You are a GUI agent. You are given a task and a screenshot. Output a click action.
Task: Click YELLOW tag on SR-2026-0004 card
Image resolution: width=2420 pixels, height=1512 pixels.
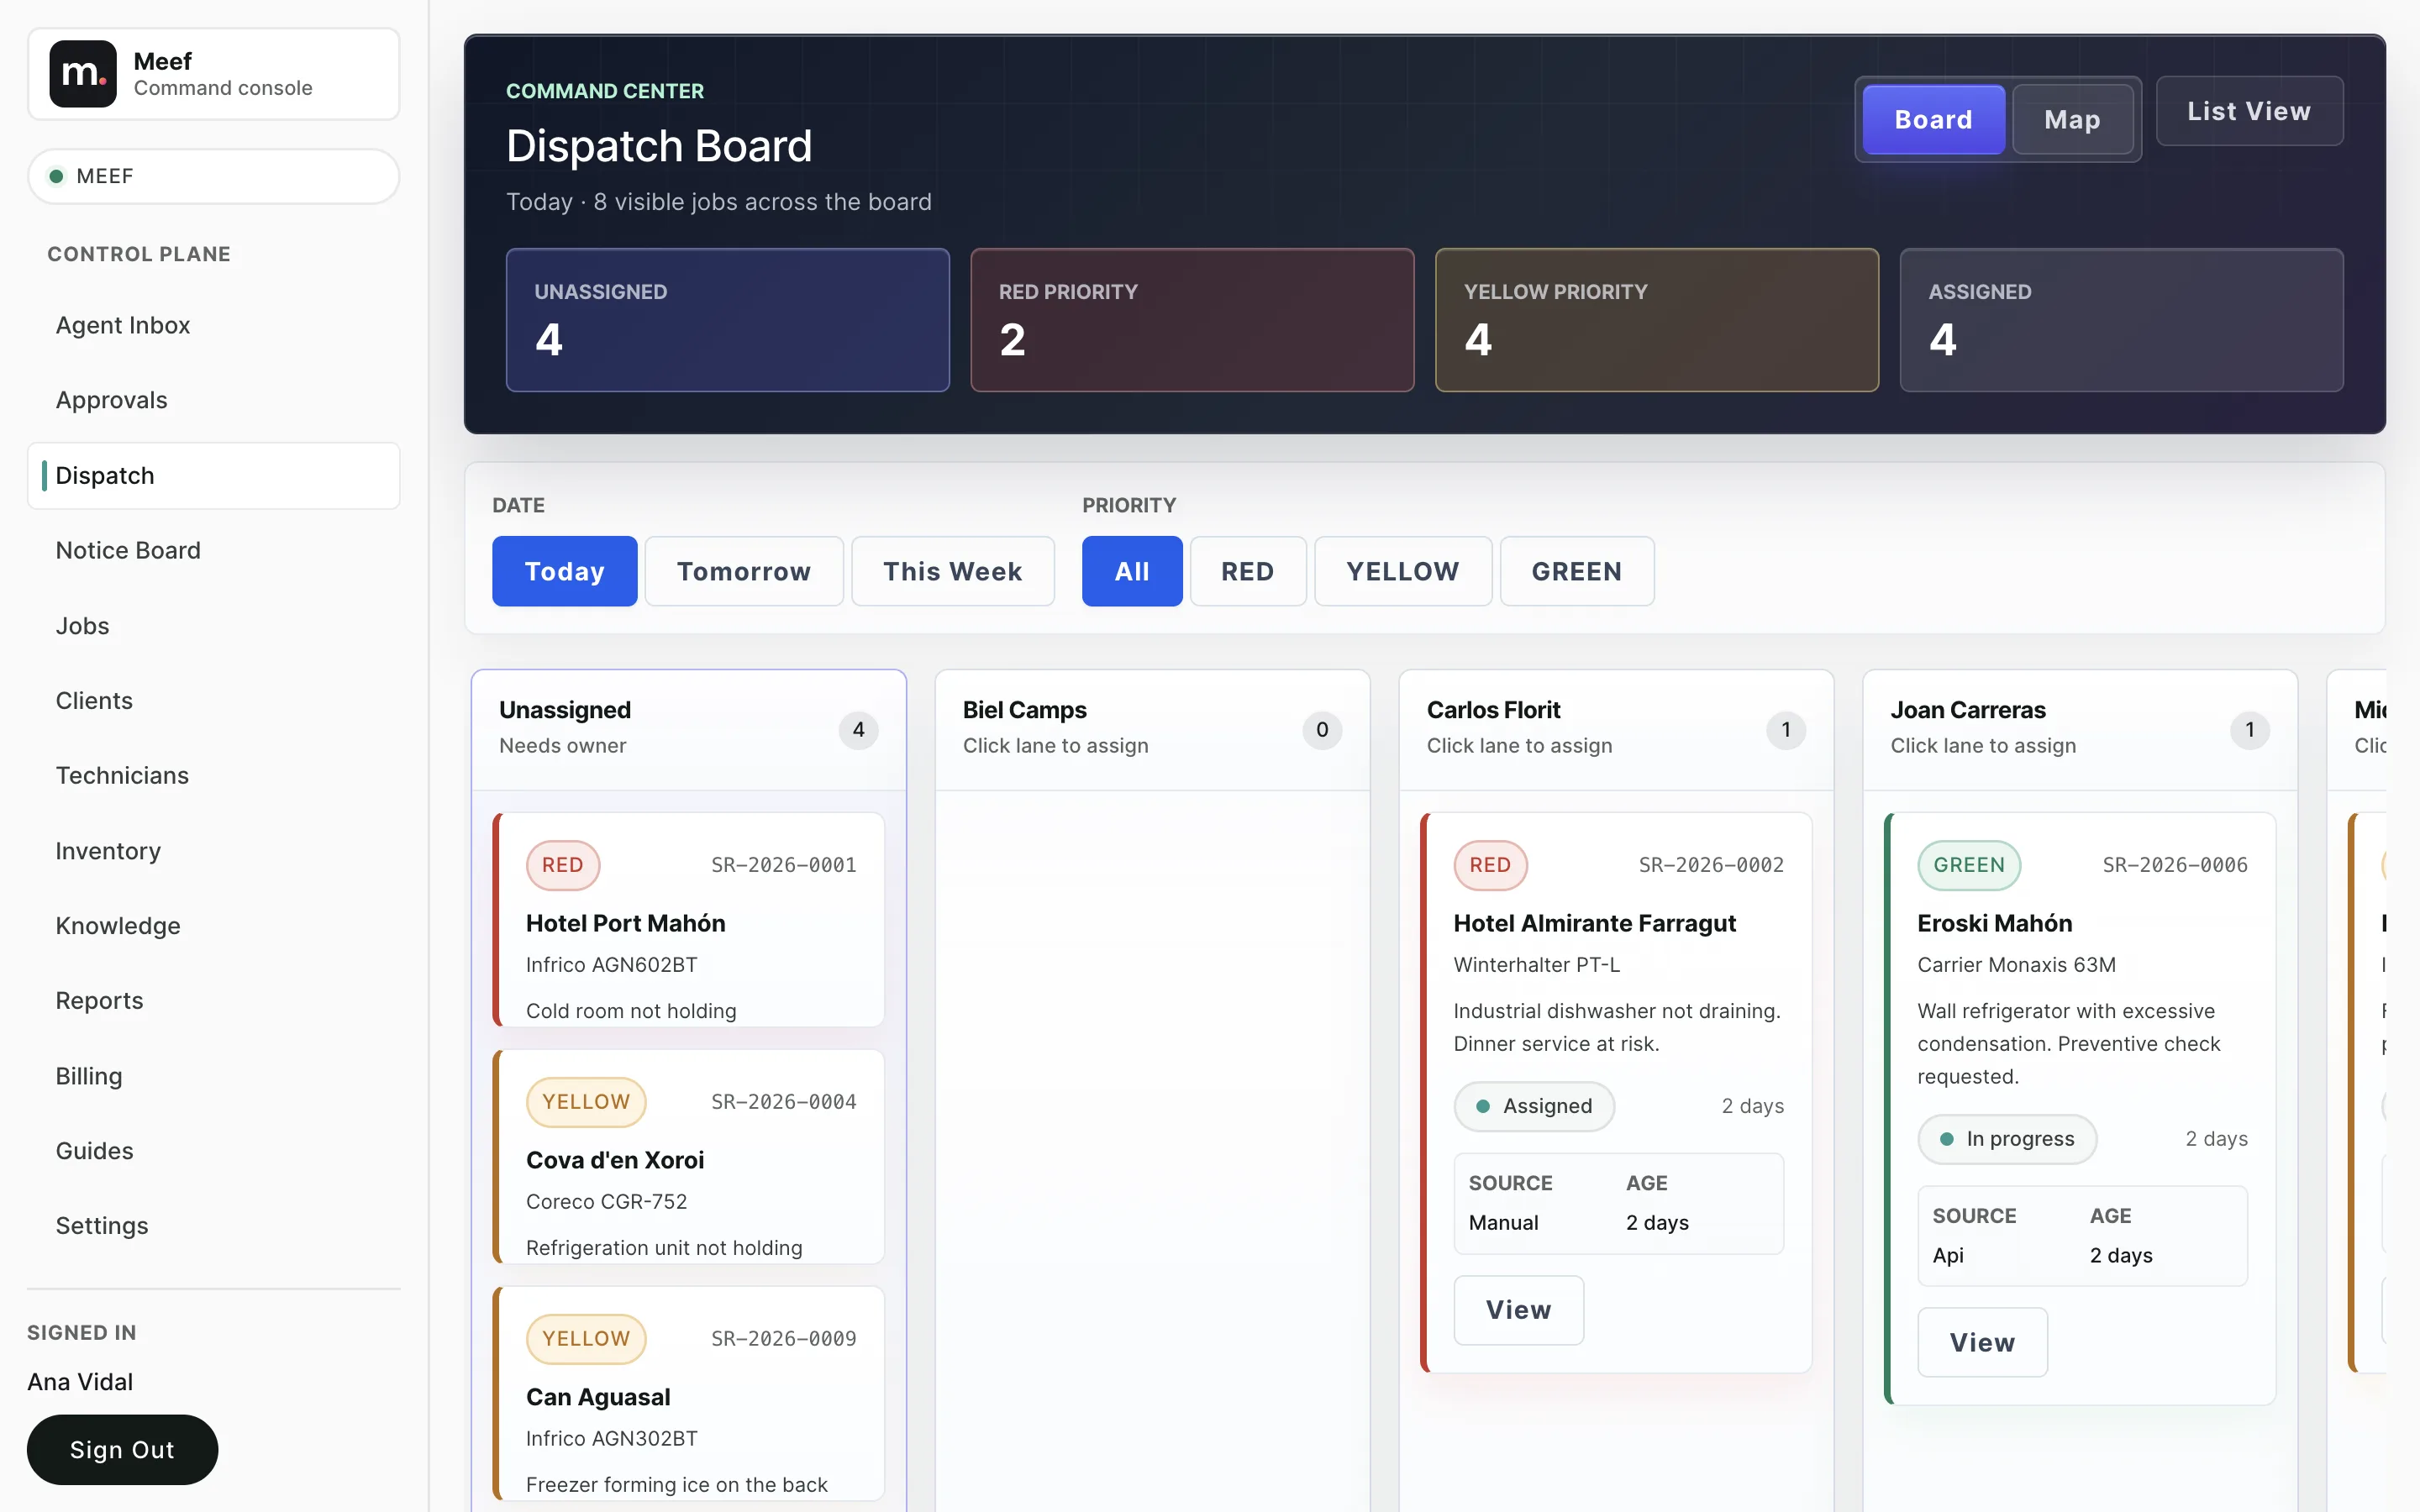586,1102
